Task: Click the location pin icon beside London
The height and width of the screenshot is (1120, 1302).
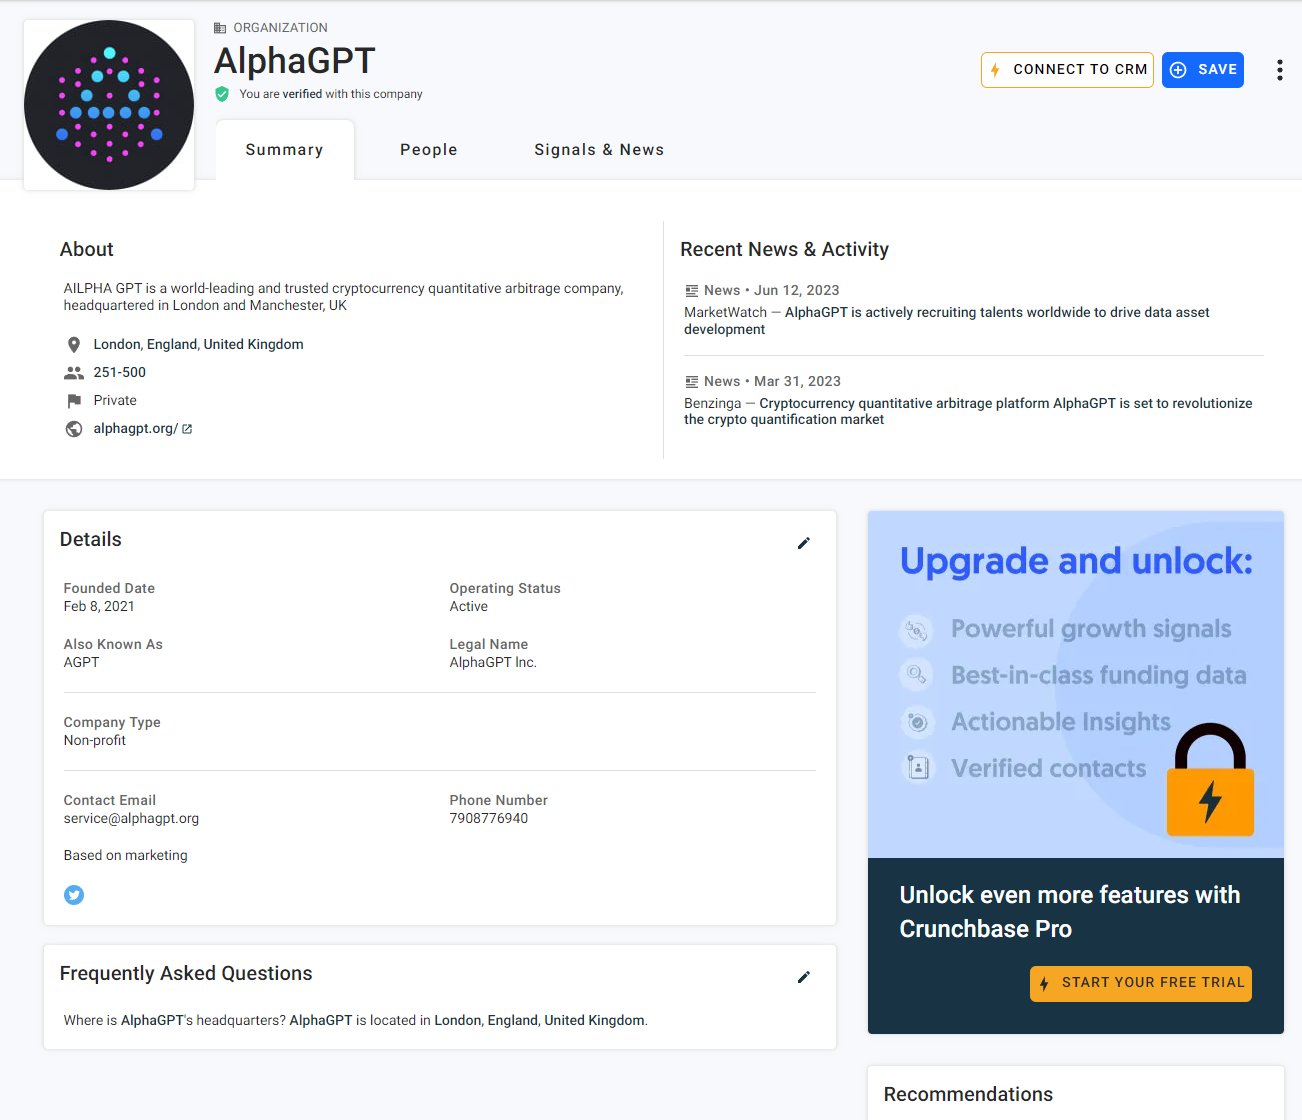Action: (74, 344)
